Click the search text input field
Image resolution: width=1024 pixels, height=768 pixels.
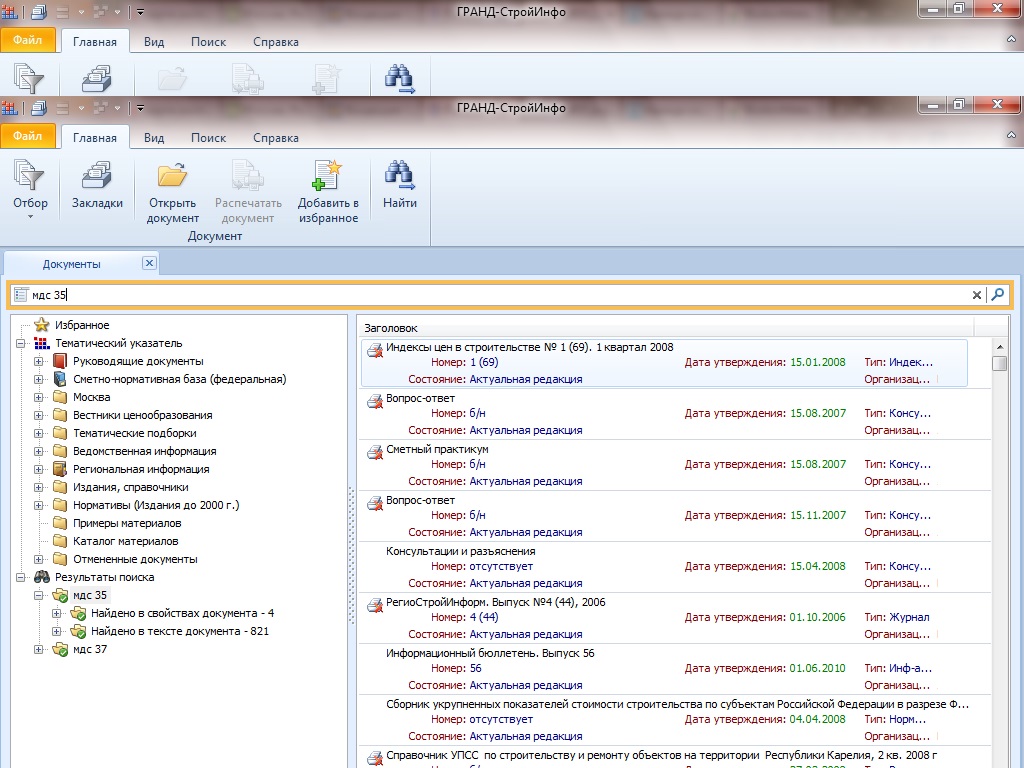pyautogui.click(x=500, y=295)
